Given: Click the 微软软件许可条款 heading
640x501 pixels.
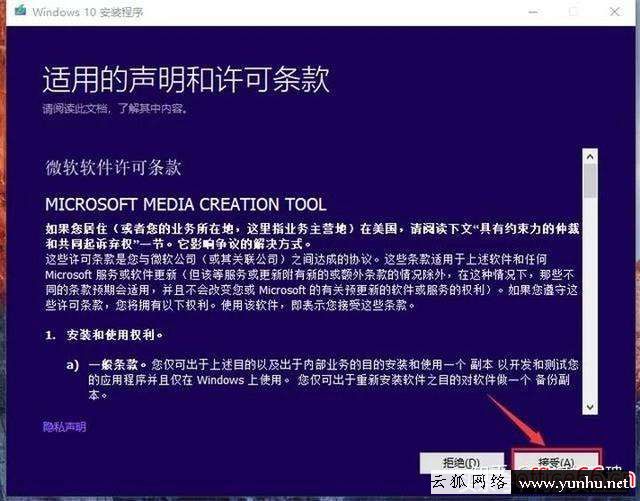Looking at the screenshot, I should 113,167.
